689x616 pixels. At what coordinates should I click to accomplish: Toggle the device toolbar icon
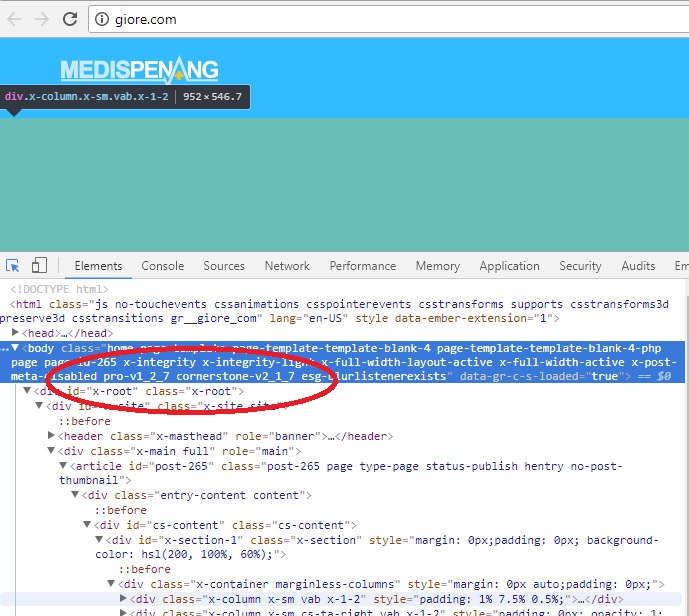(x=40, y=265)
